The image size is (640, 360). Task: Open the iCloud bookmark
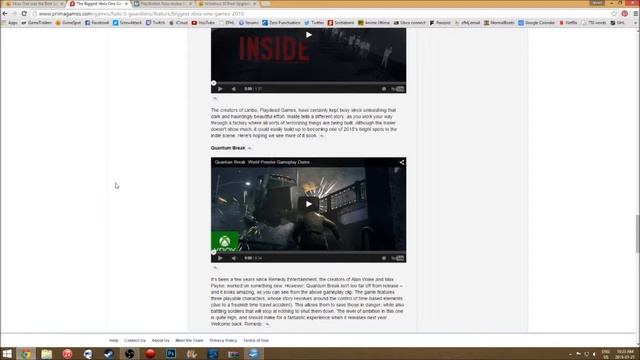(x=178, y=23)
